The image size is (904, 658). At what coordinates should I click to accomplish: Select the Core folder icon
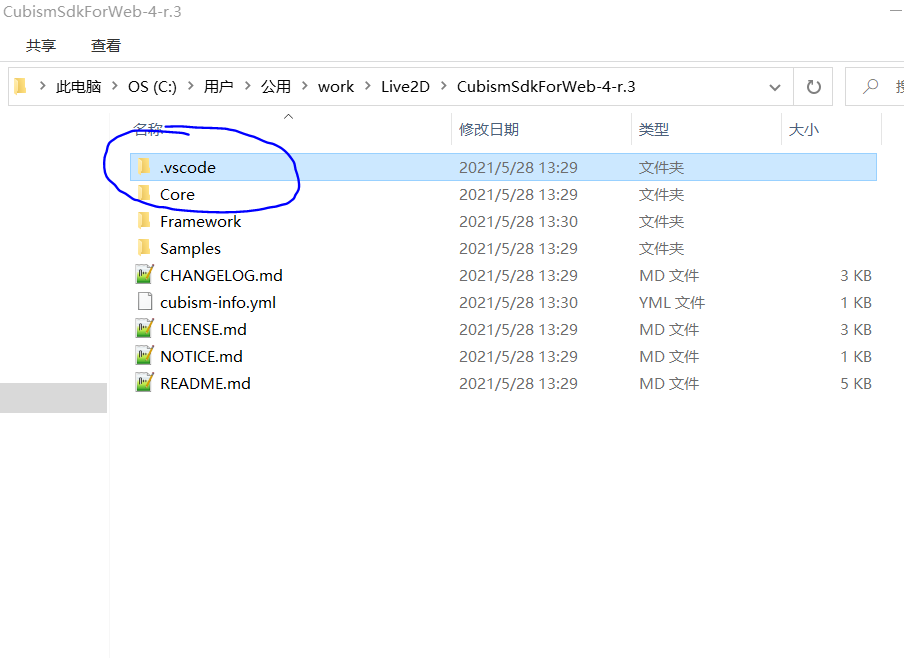[144, 194]
